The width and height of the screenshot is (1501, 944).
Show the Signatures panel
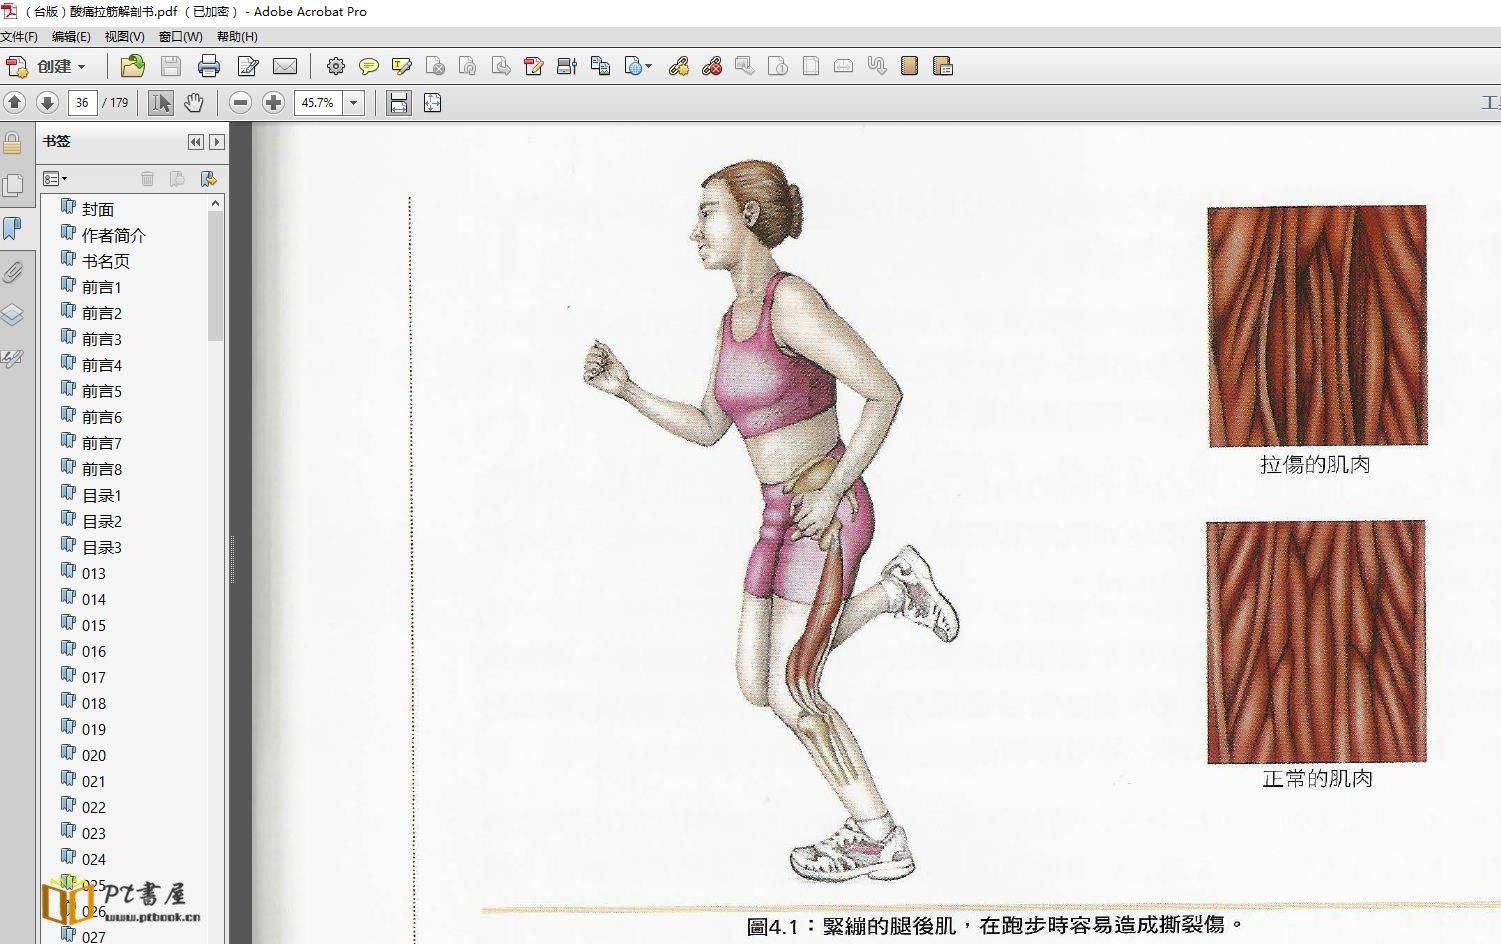coord(13,358)
